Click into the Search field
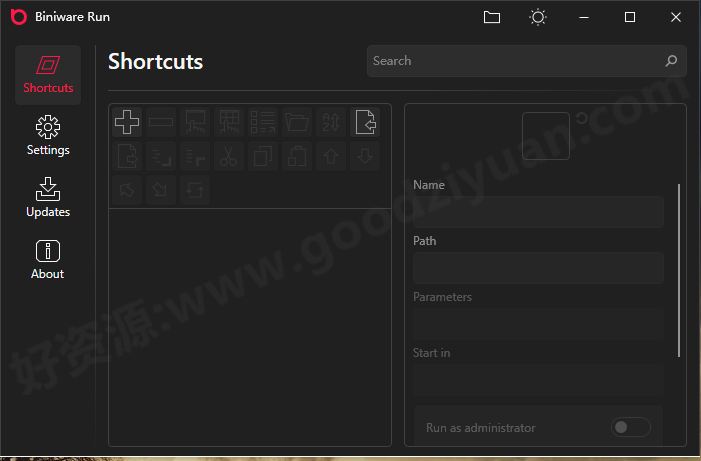Image resolution: width=701 pixels, height=461 pixels. 527,61
